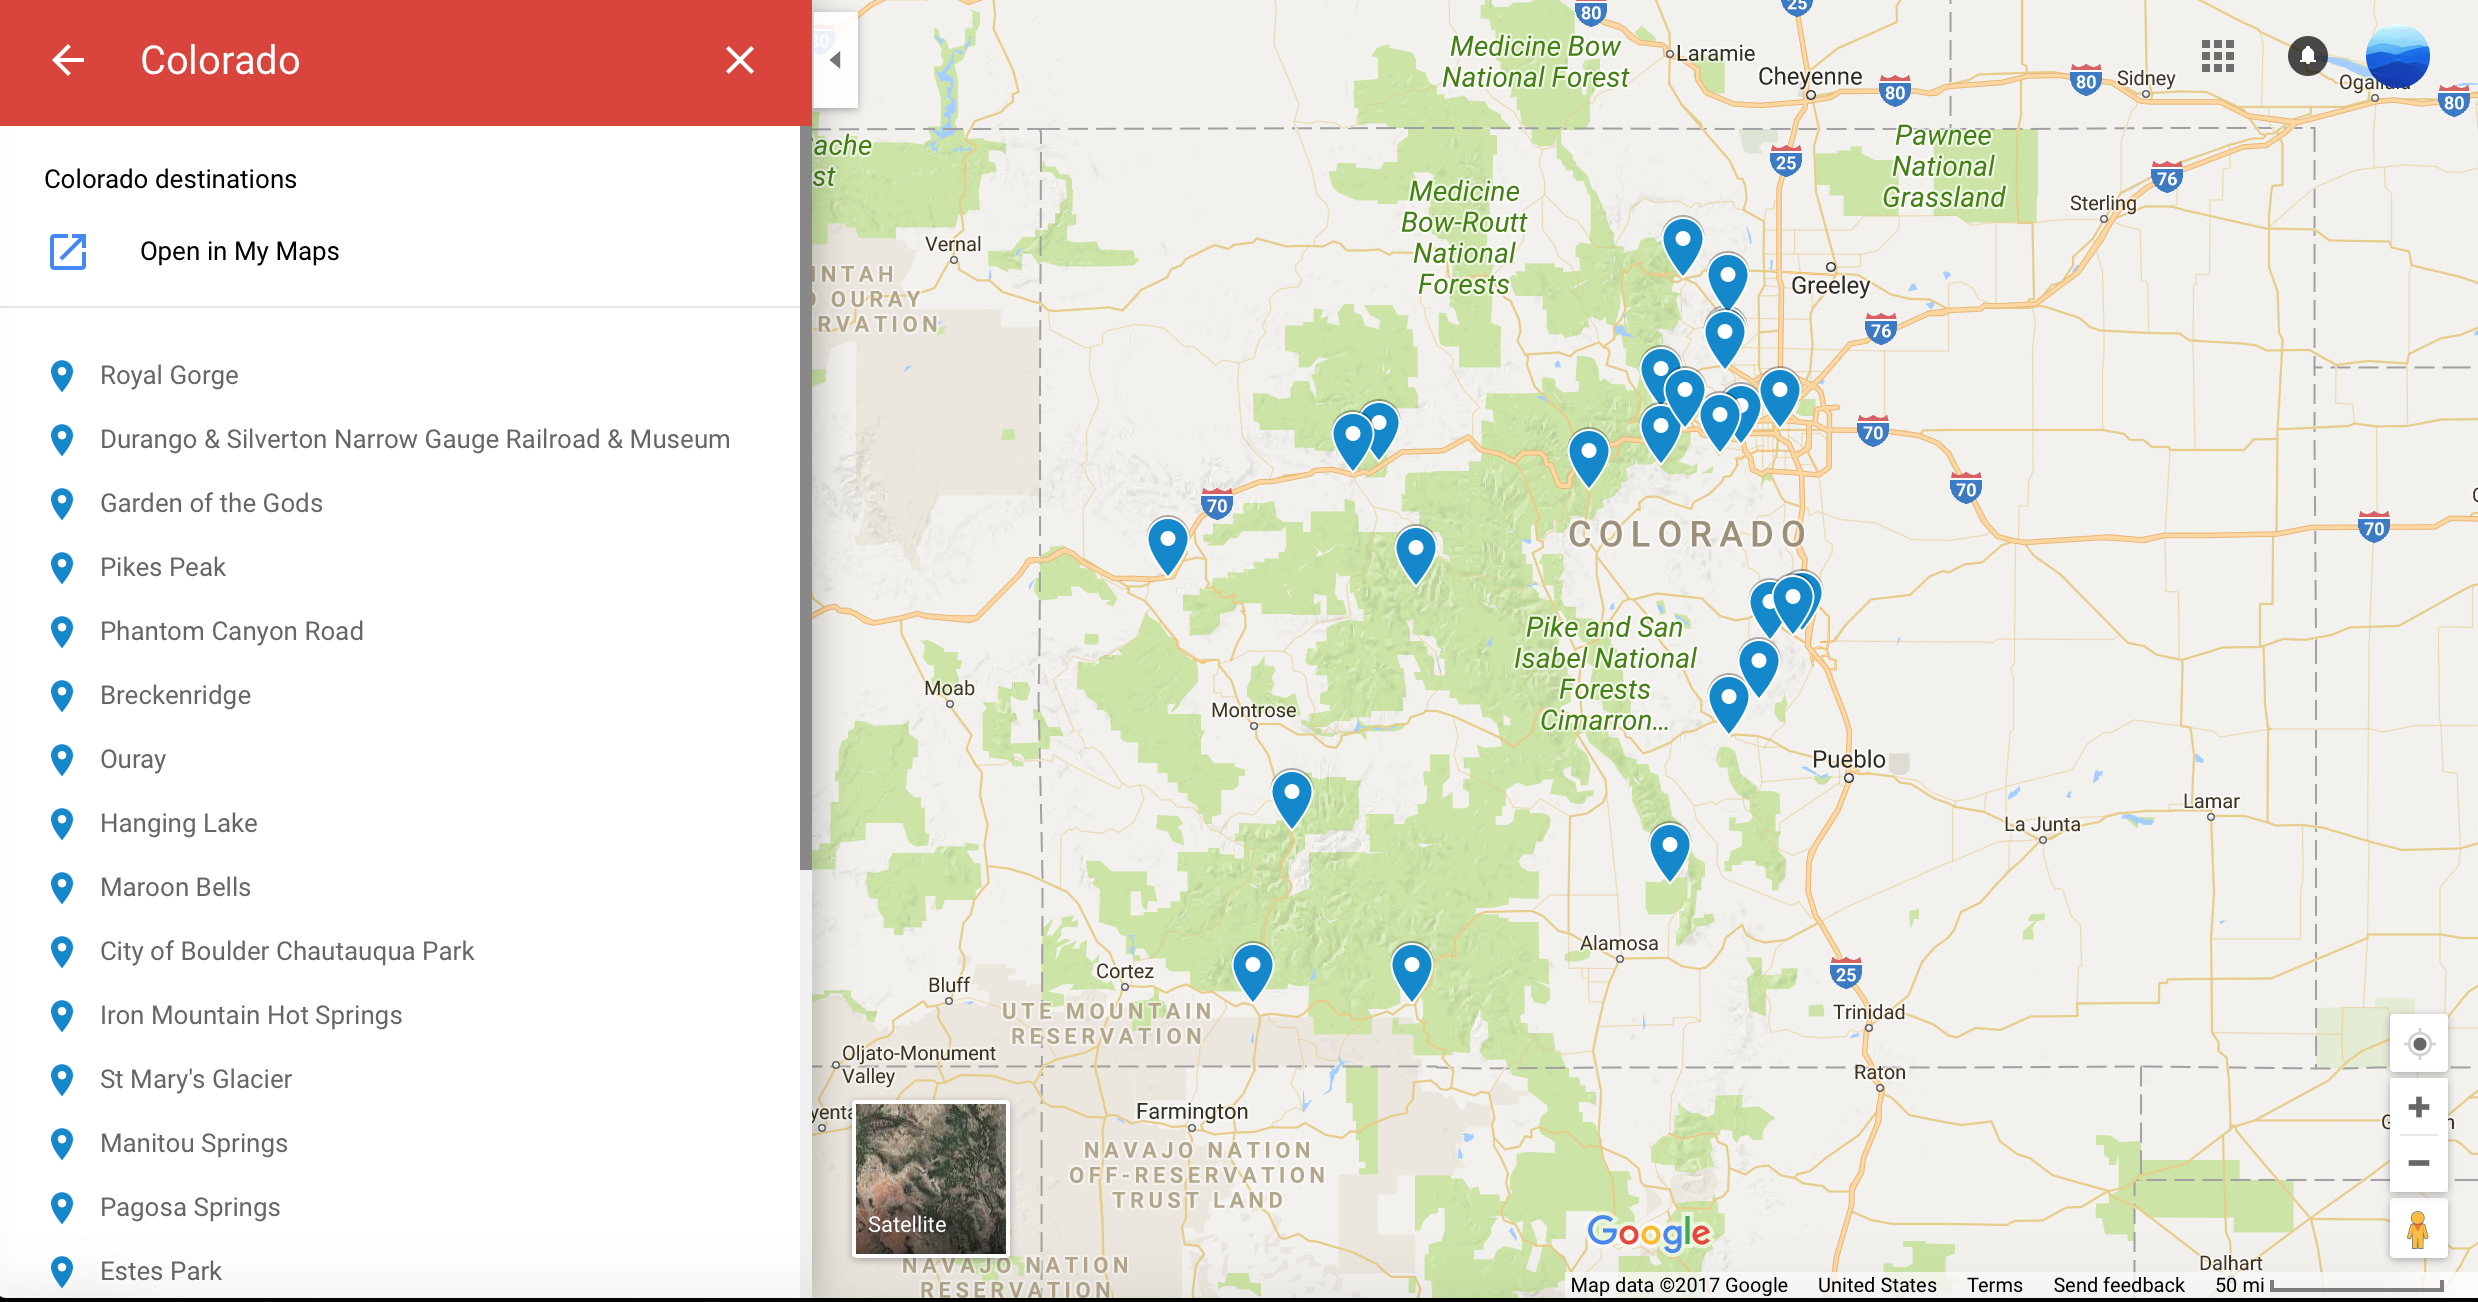This screenshot has height=1302, width=2478.
Task: Select Ouray from the list
Action: (133, 759)
